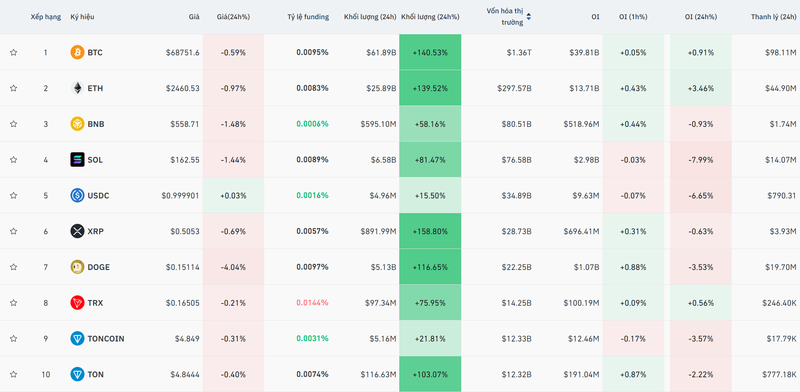Click the Dogecoin DOGE icon
The height and width of the screenshot is (392, 800).
tap(77, 267)
